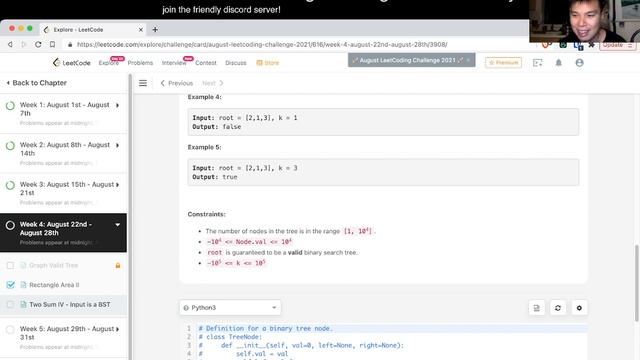This screenshot has width=640, height=360.
Task: Open the Interview menu
Action: (174, 63)
